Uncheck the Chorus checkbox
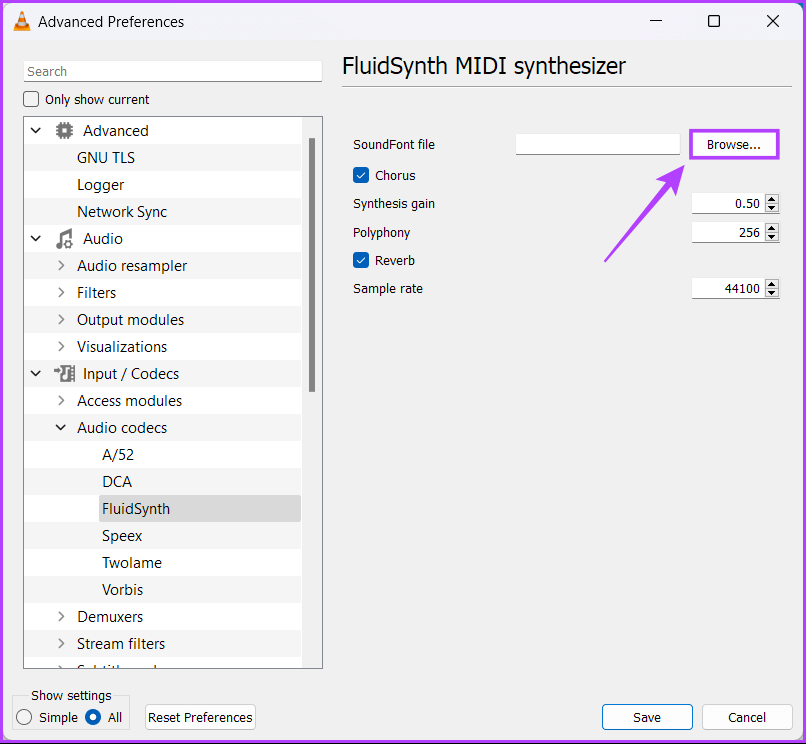This screenshot has width=806, height=744. (x=361, y=175)
